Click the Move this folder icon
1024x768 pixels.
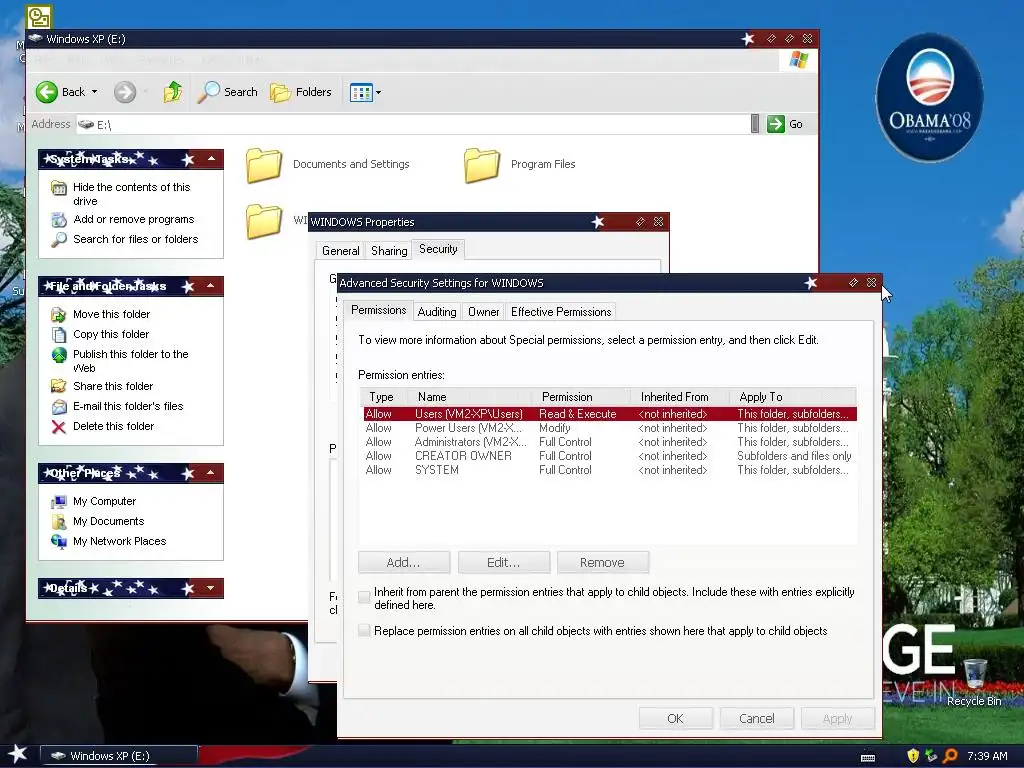tap(59, 315)
